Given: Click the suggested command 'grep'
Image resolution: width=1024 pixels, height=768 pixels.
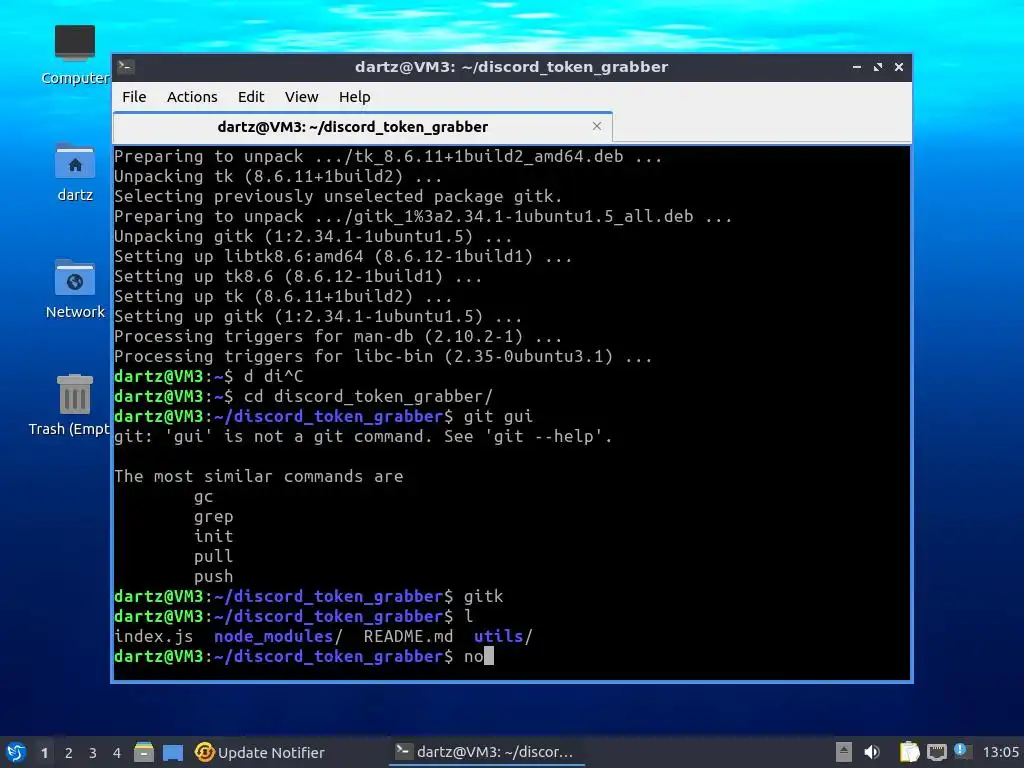Looking at the screenshot, I should [214, 517].
